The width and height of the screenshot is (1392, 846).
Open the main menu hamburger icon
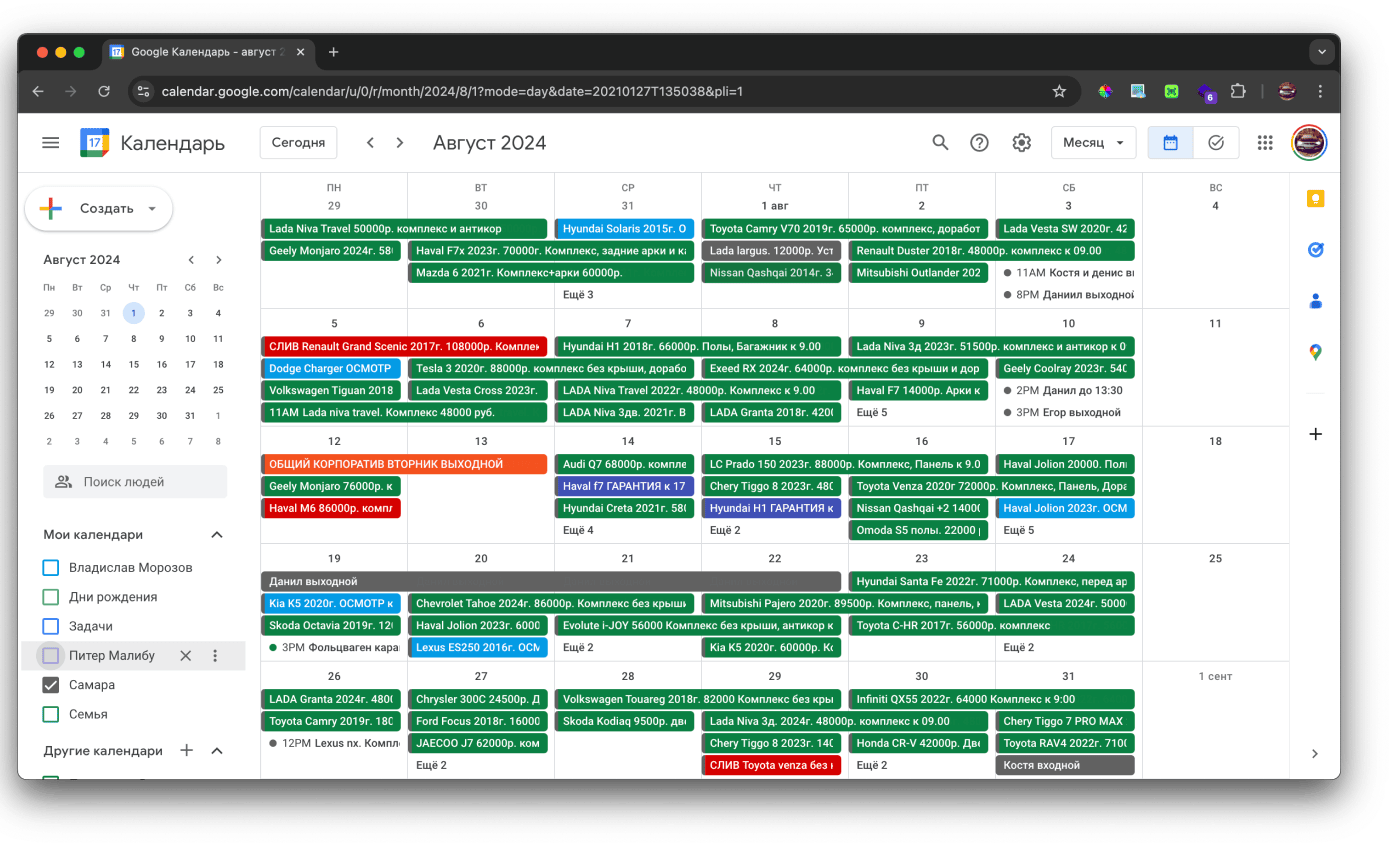[x=51, y=143]
